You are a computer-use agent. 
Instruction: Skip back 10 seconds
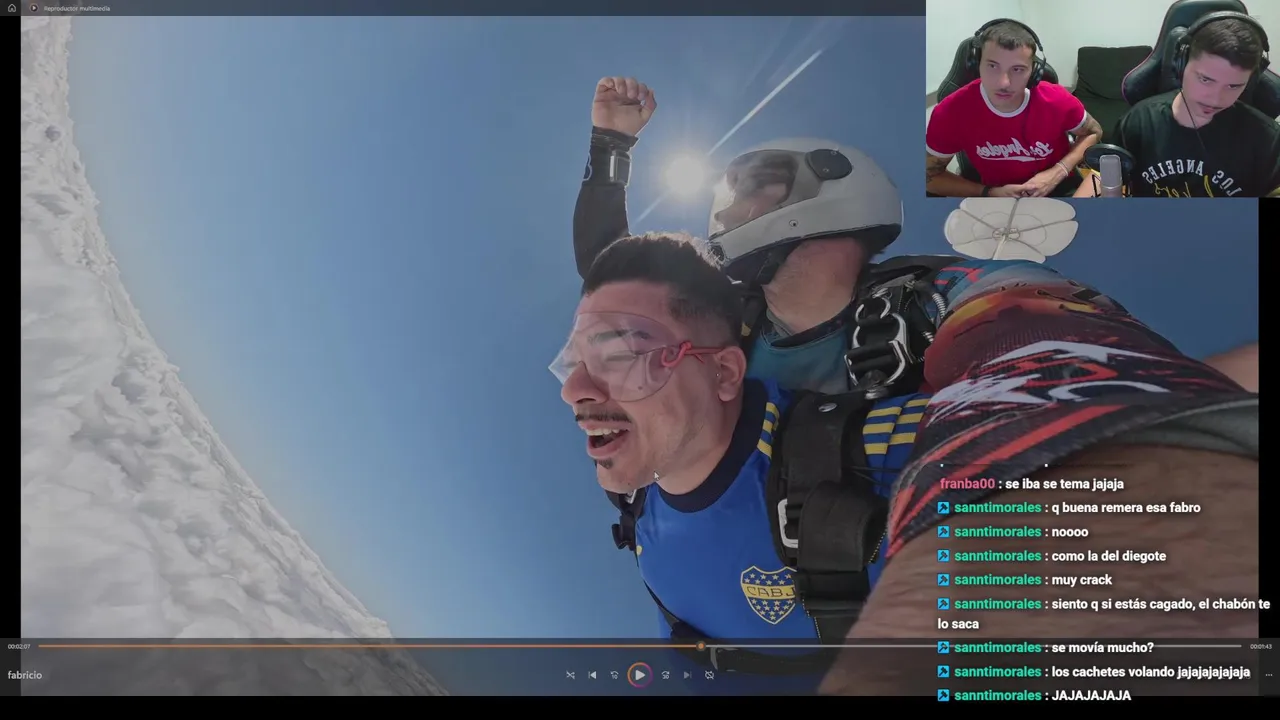tap(614, 675)
